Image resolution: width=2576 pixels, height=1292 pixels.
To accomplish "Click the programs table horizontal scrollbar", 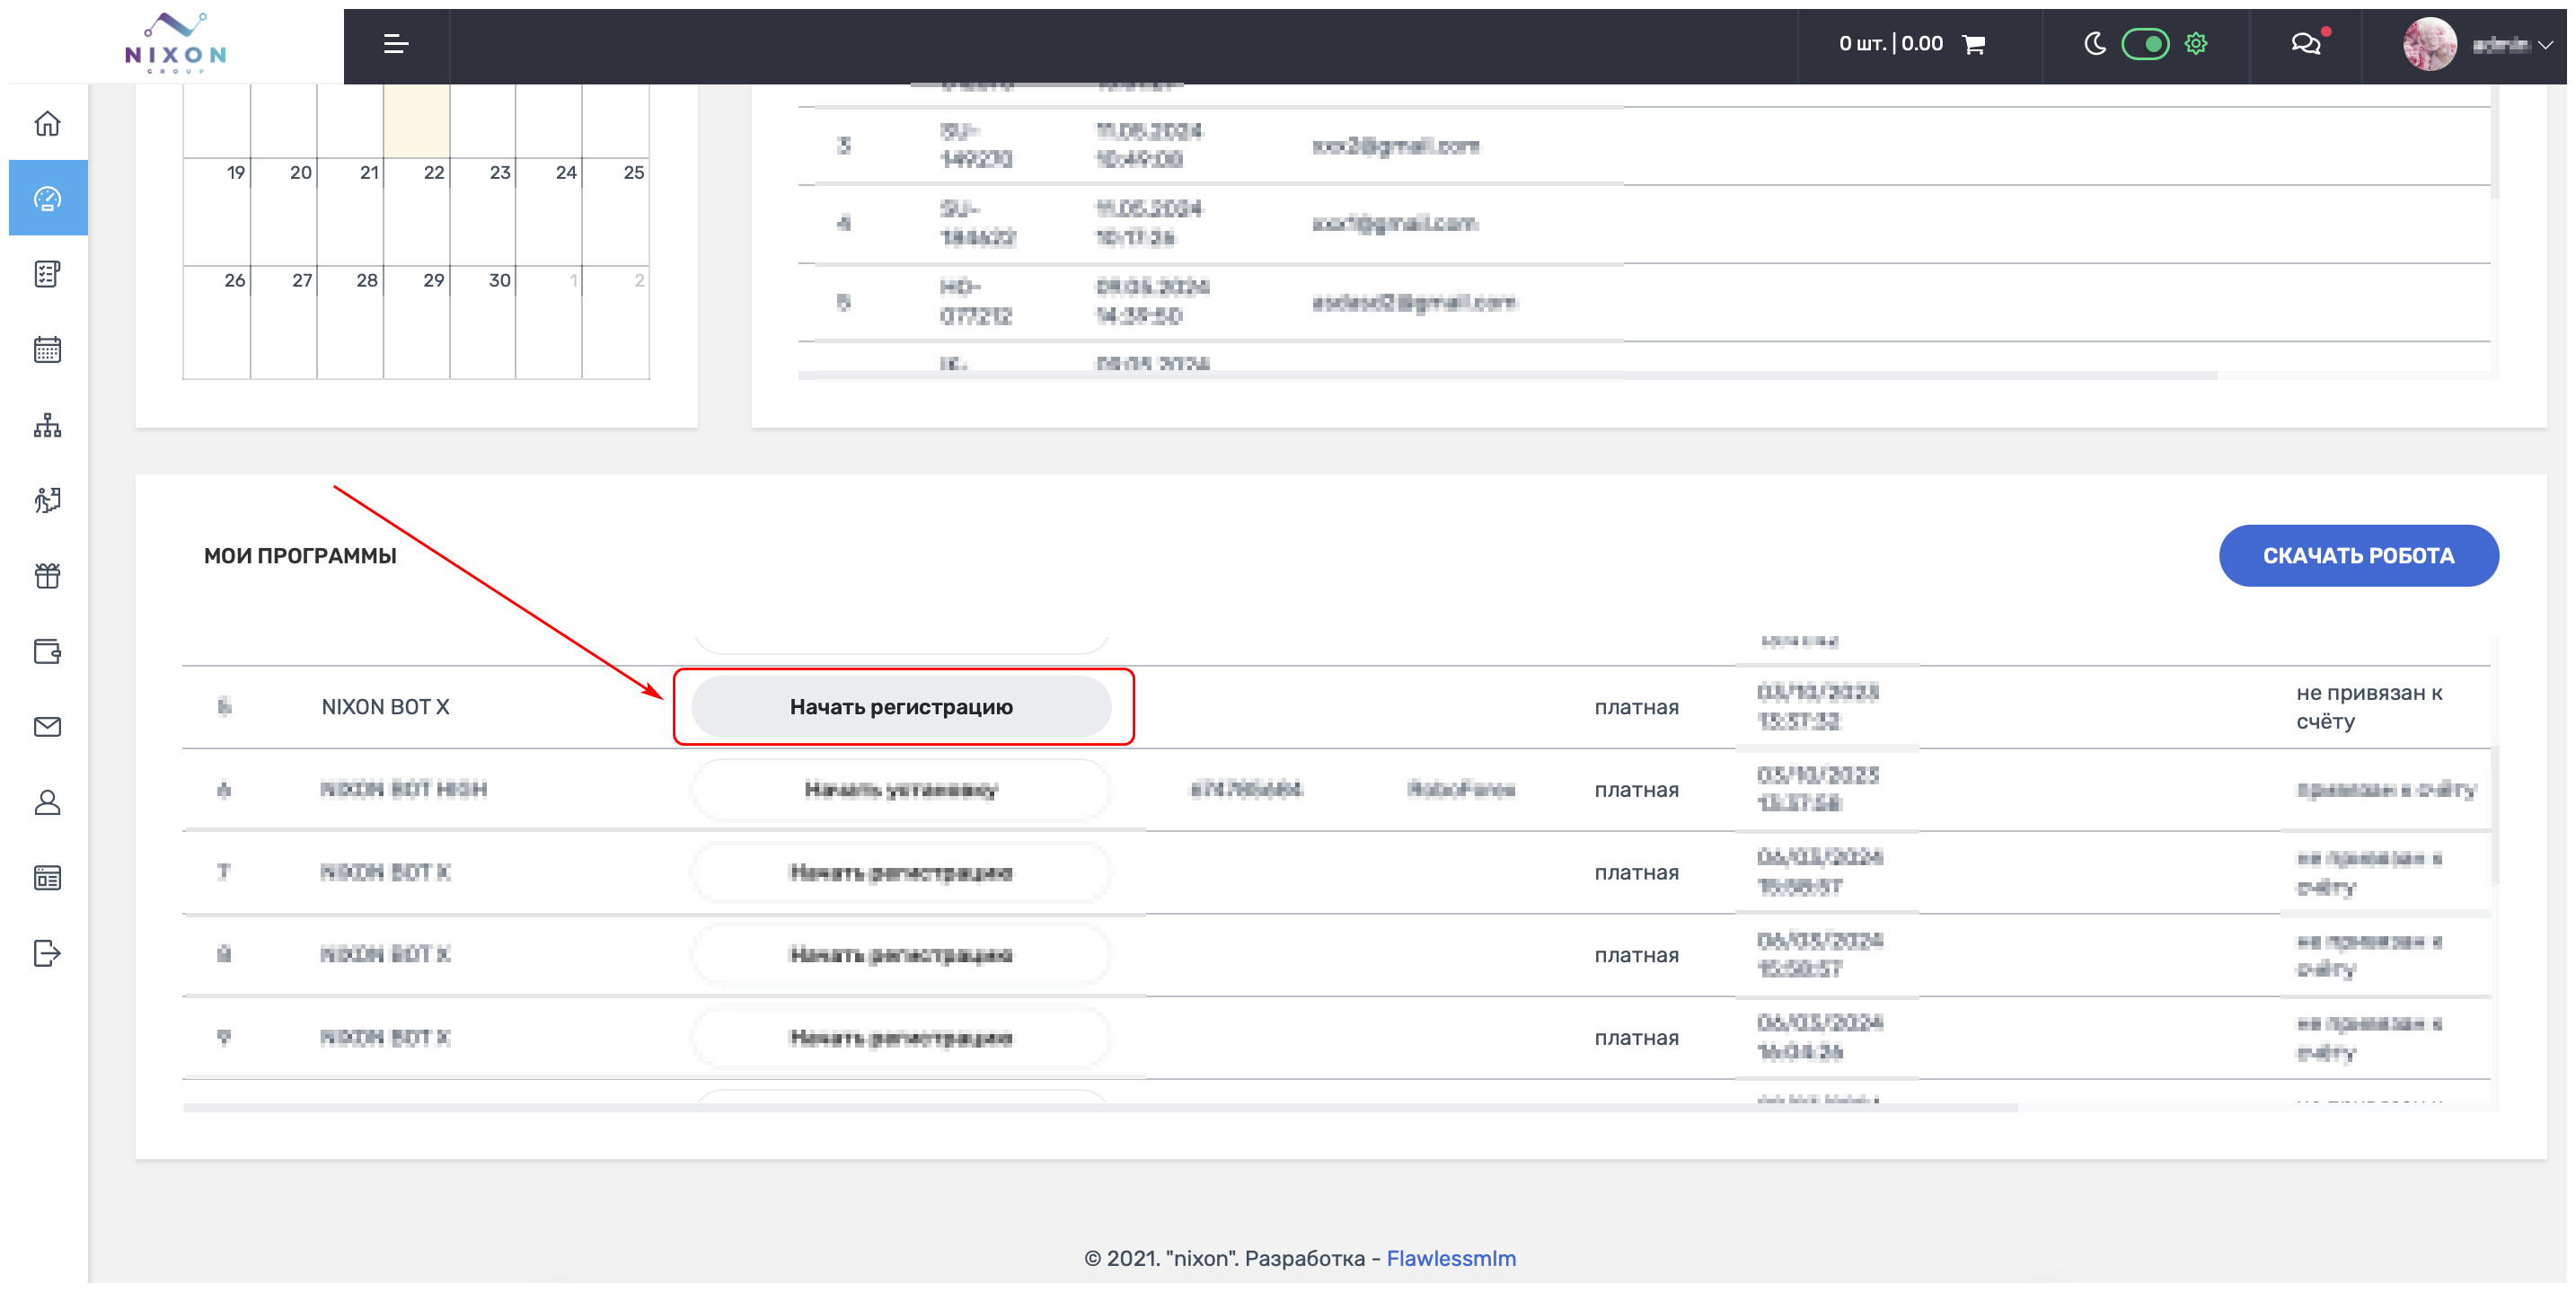I will pos(1100,1107).
